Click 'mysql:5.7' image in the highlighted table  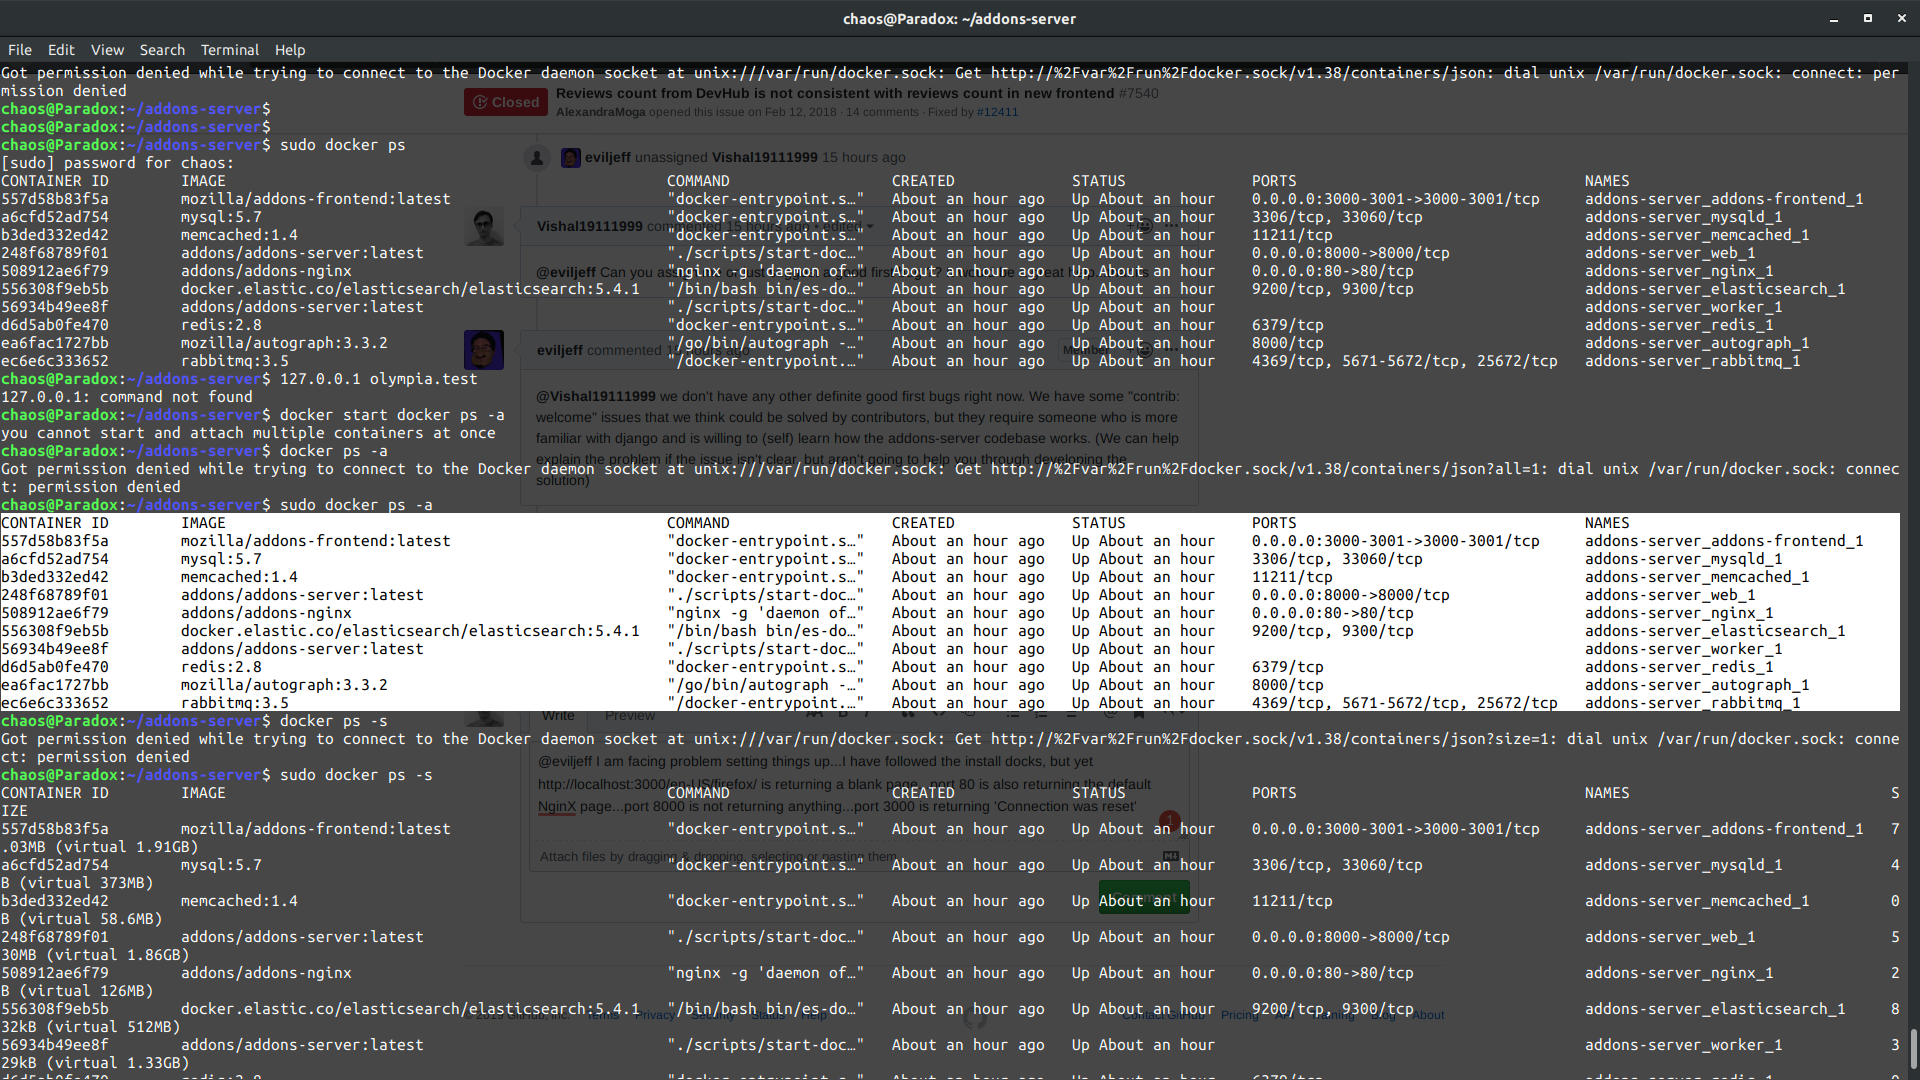[221, 559]
